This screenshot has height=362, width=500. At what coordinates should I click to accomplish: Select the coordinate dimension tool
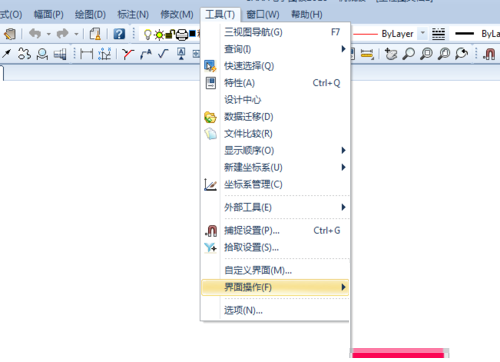pyautogui.click(x=105, y=54)
